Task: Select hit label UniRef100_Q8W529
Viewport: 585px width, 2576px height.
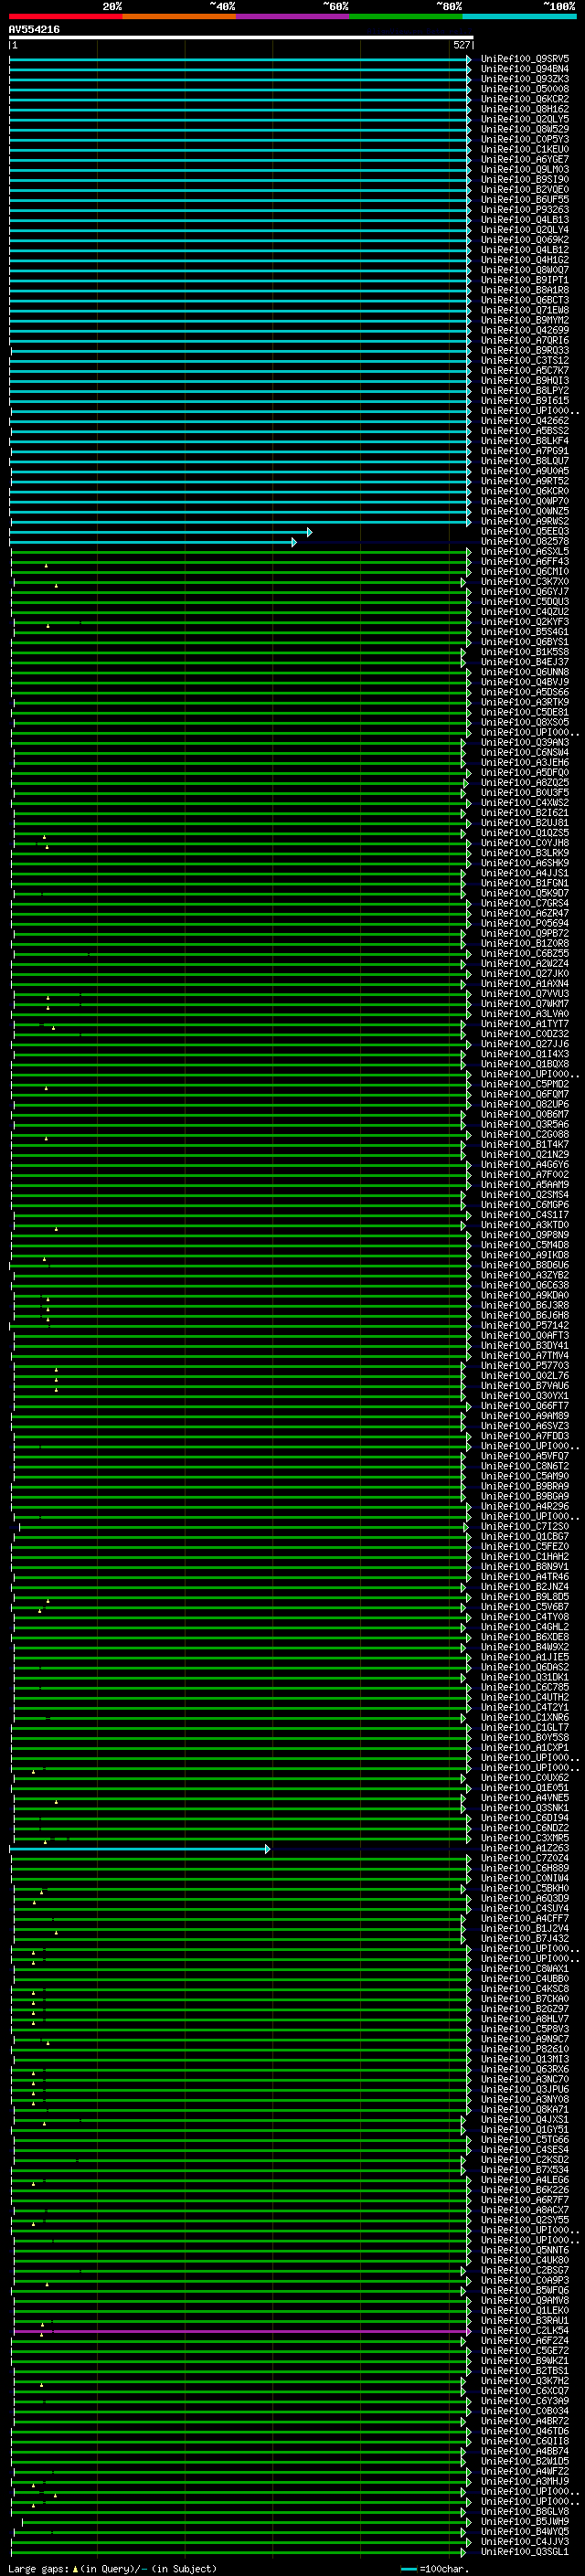Action: coord(525,129)
